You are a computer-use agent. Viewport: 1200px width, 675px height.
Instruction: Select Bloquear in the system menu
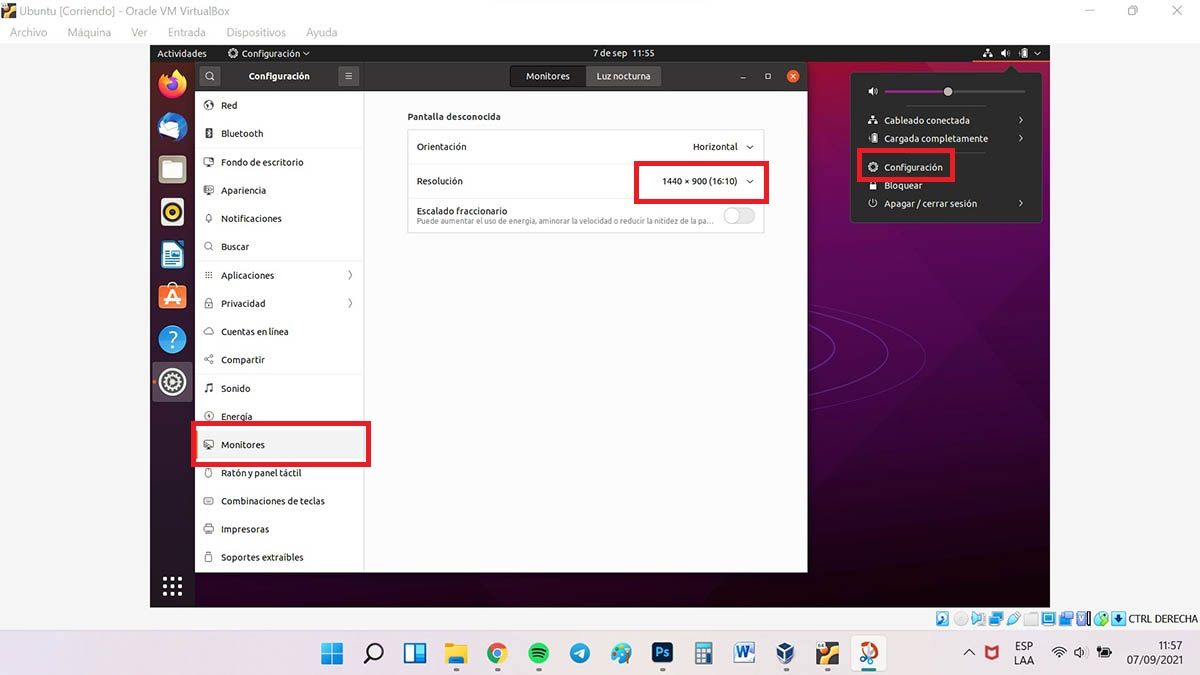click(902, 186)
